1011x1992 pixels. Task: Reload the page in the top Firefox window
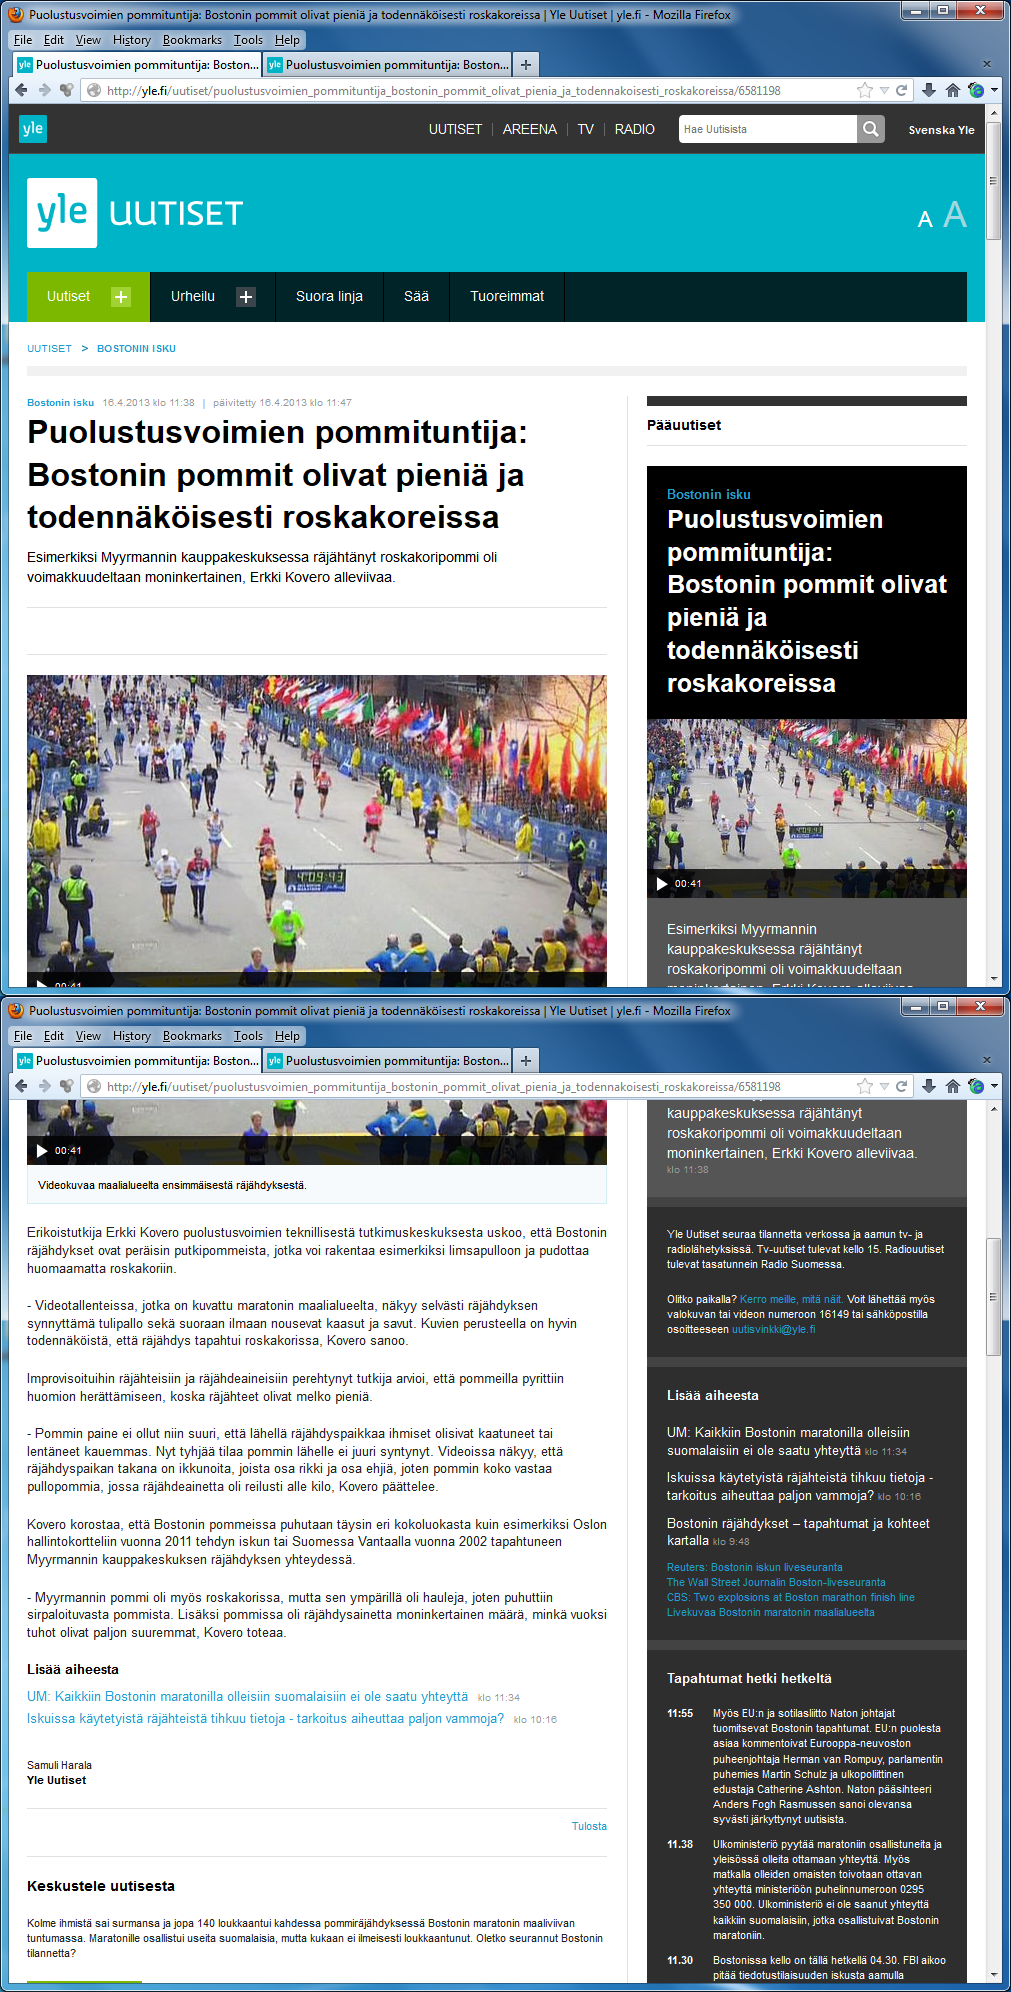(901, 90)
